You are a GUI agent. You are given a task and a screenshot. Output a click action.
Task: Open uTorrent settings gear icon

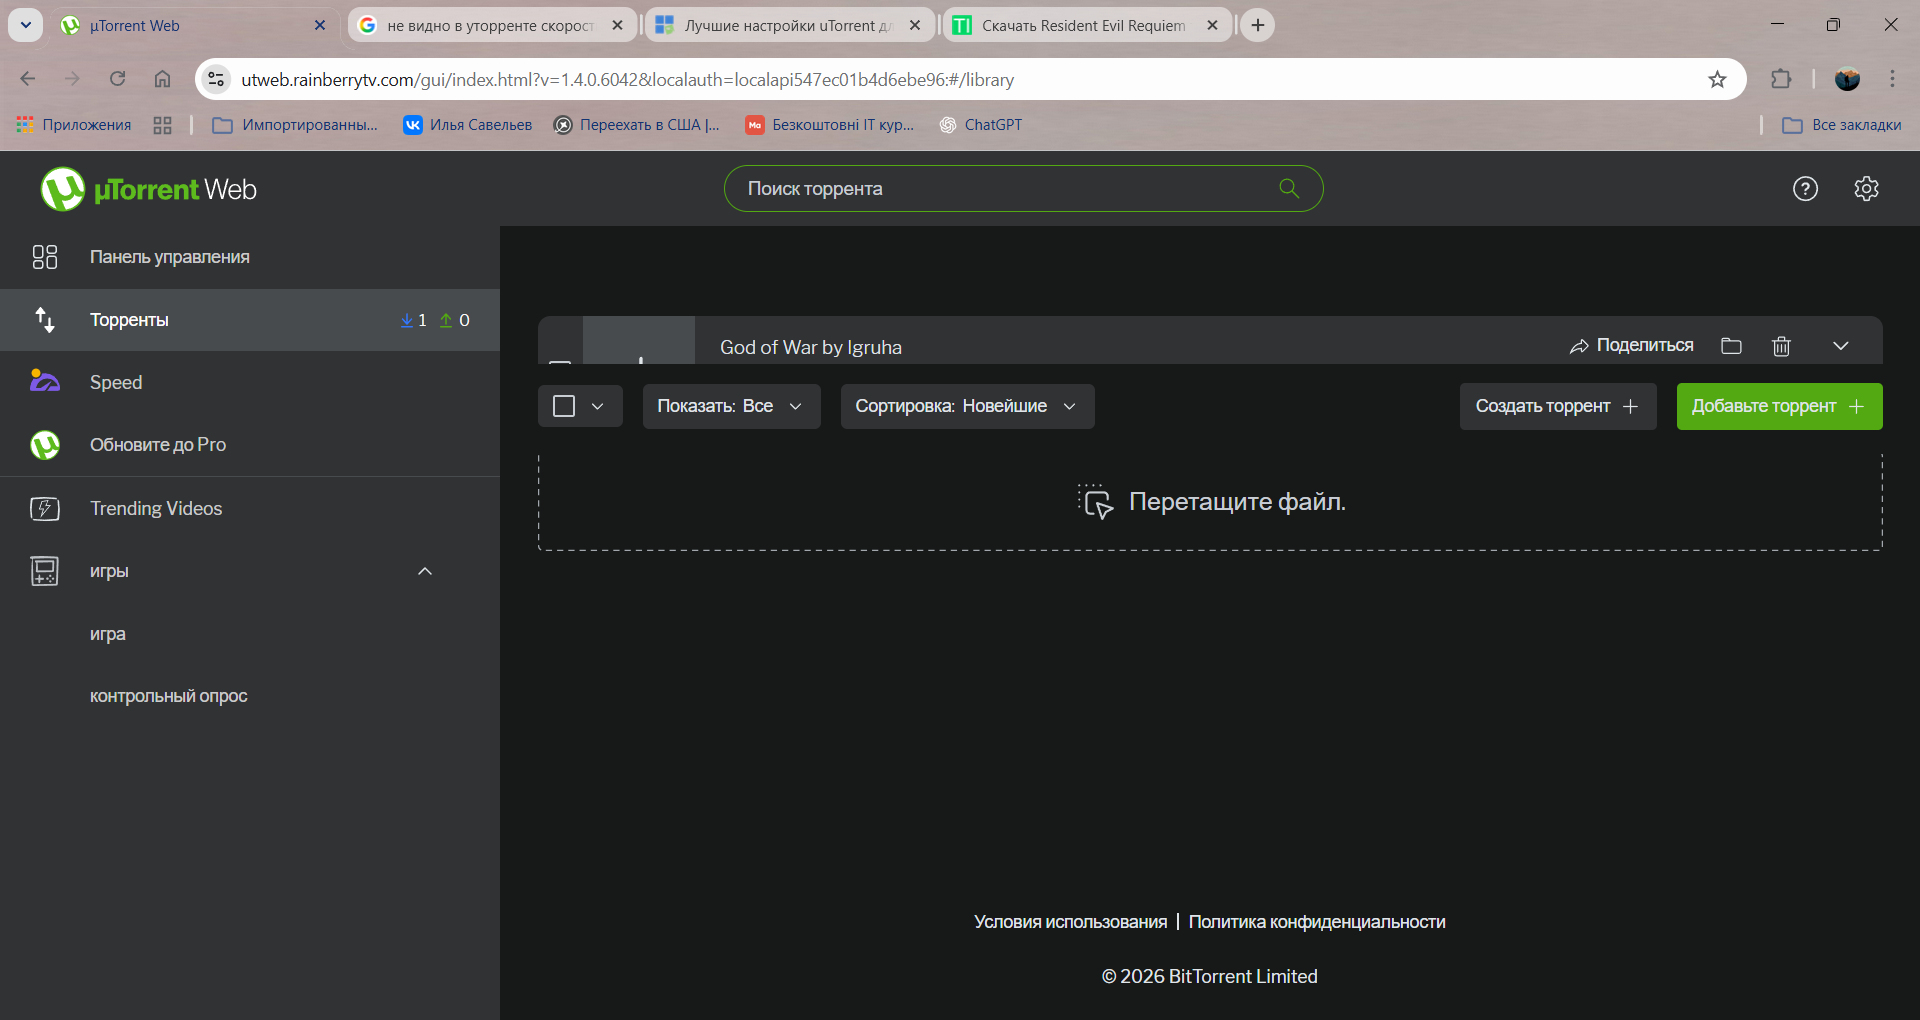(x=1866, y=189)
